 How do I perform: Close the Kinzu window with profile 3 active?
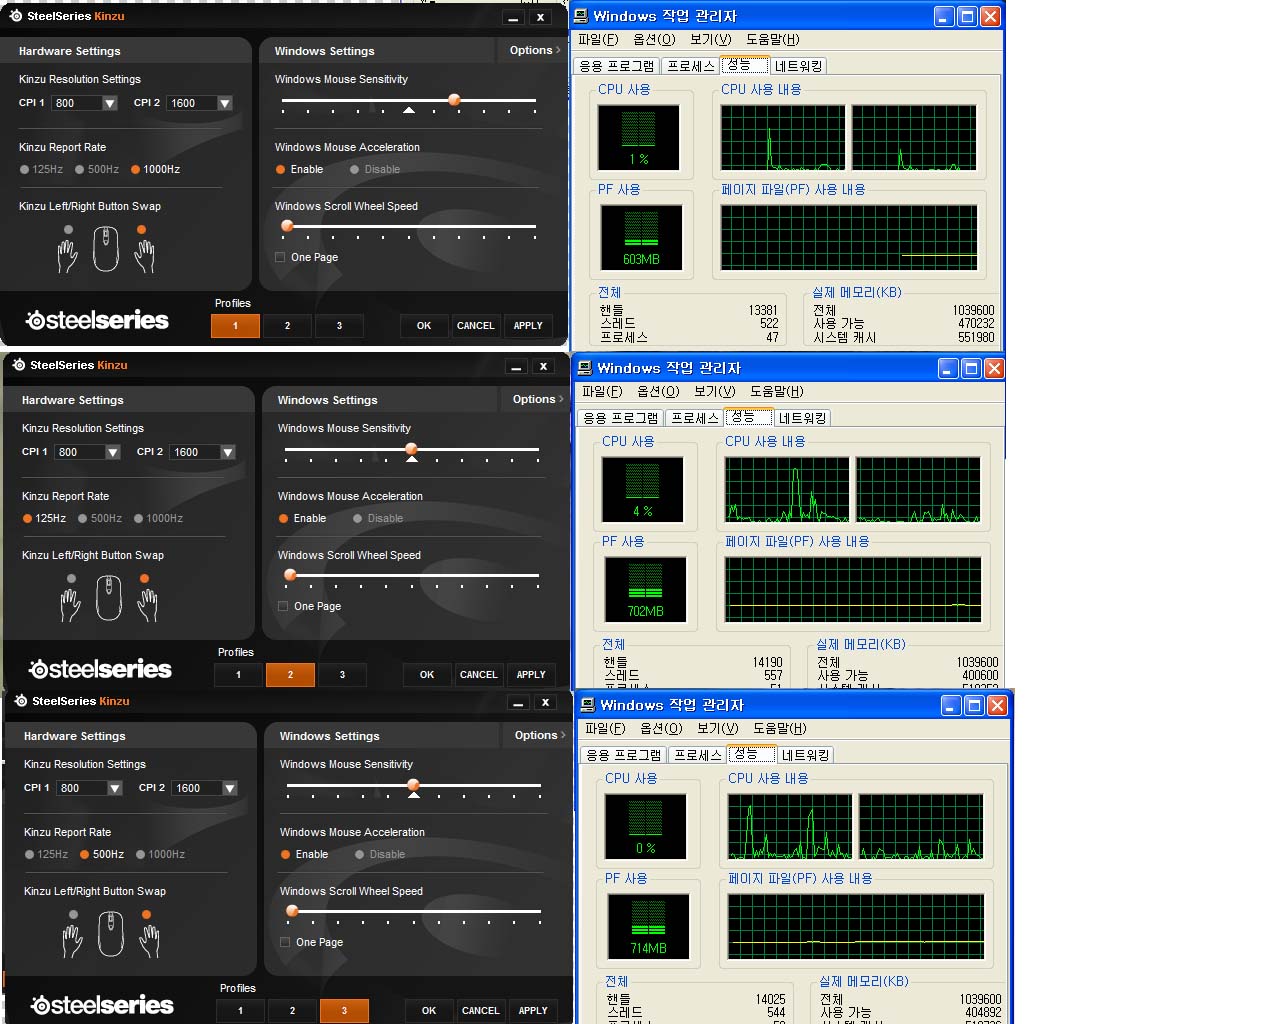coord(545,702)
